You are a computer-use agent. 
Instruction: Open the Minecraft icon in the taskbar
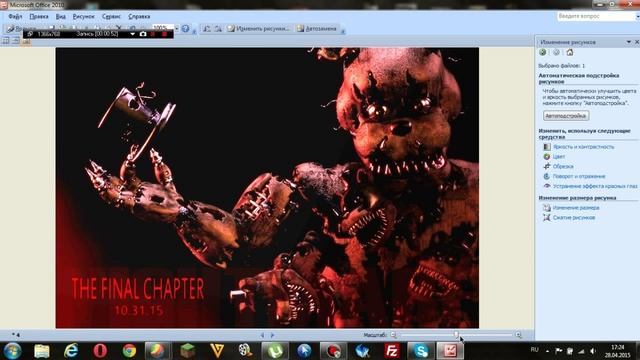[x=187, y=351]
